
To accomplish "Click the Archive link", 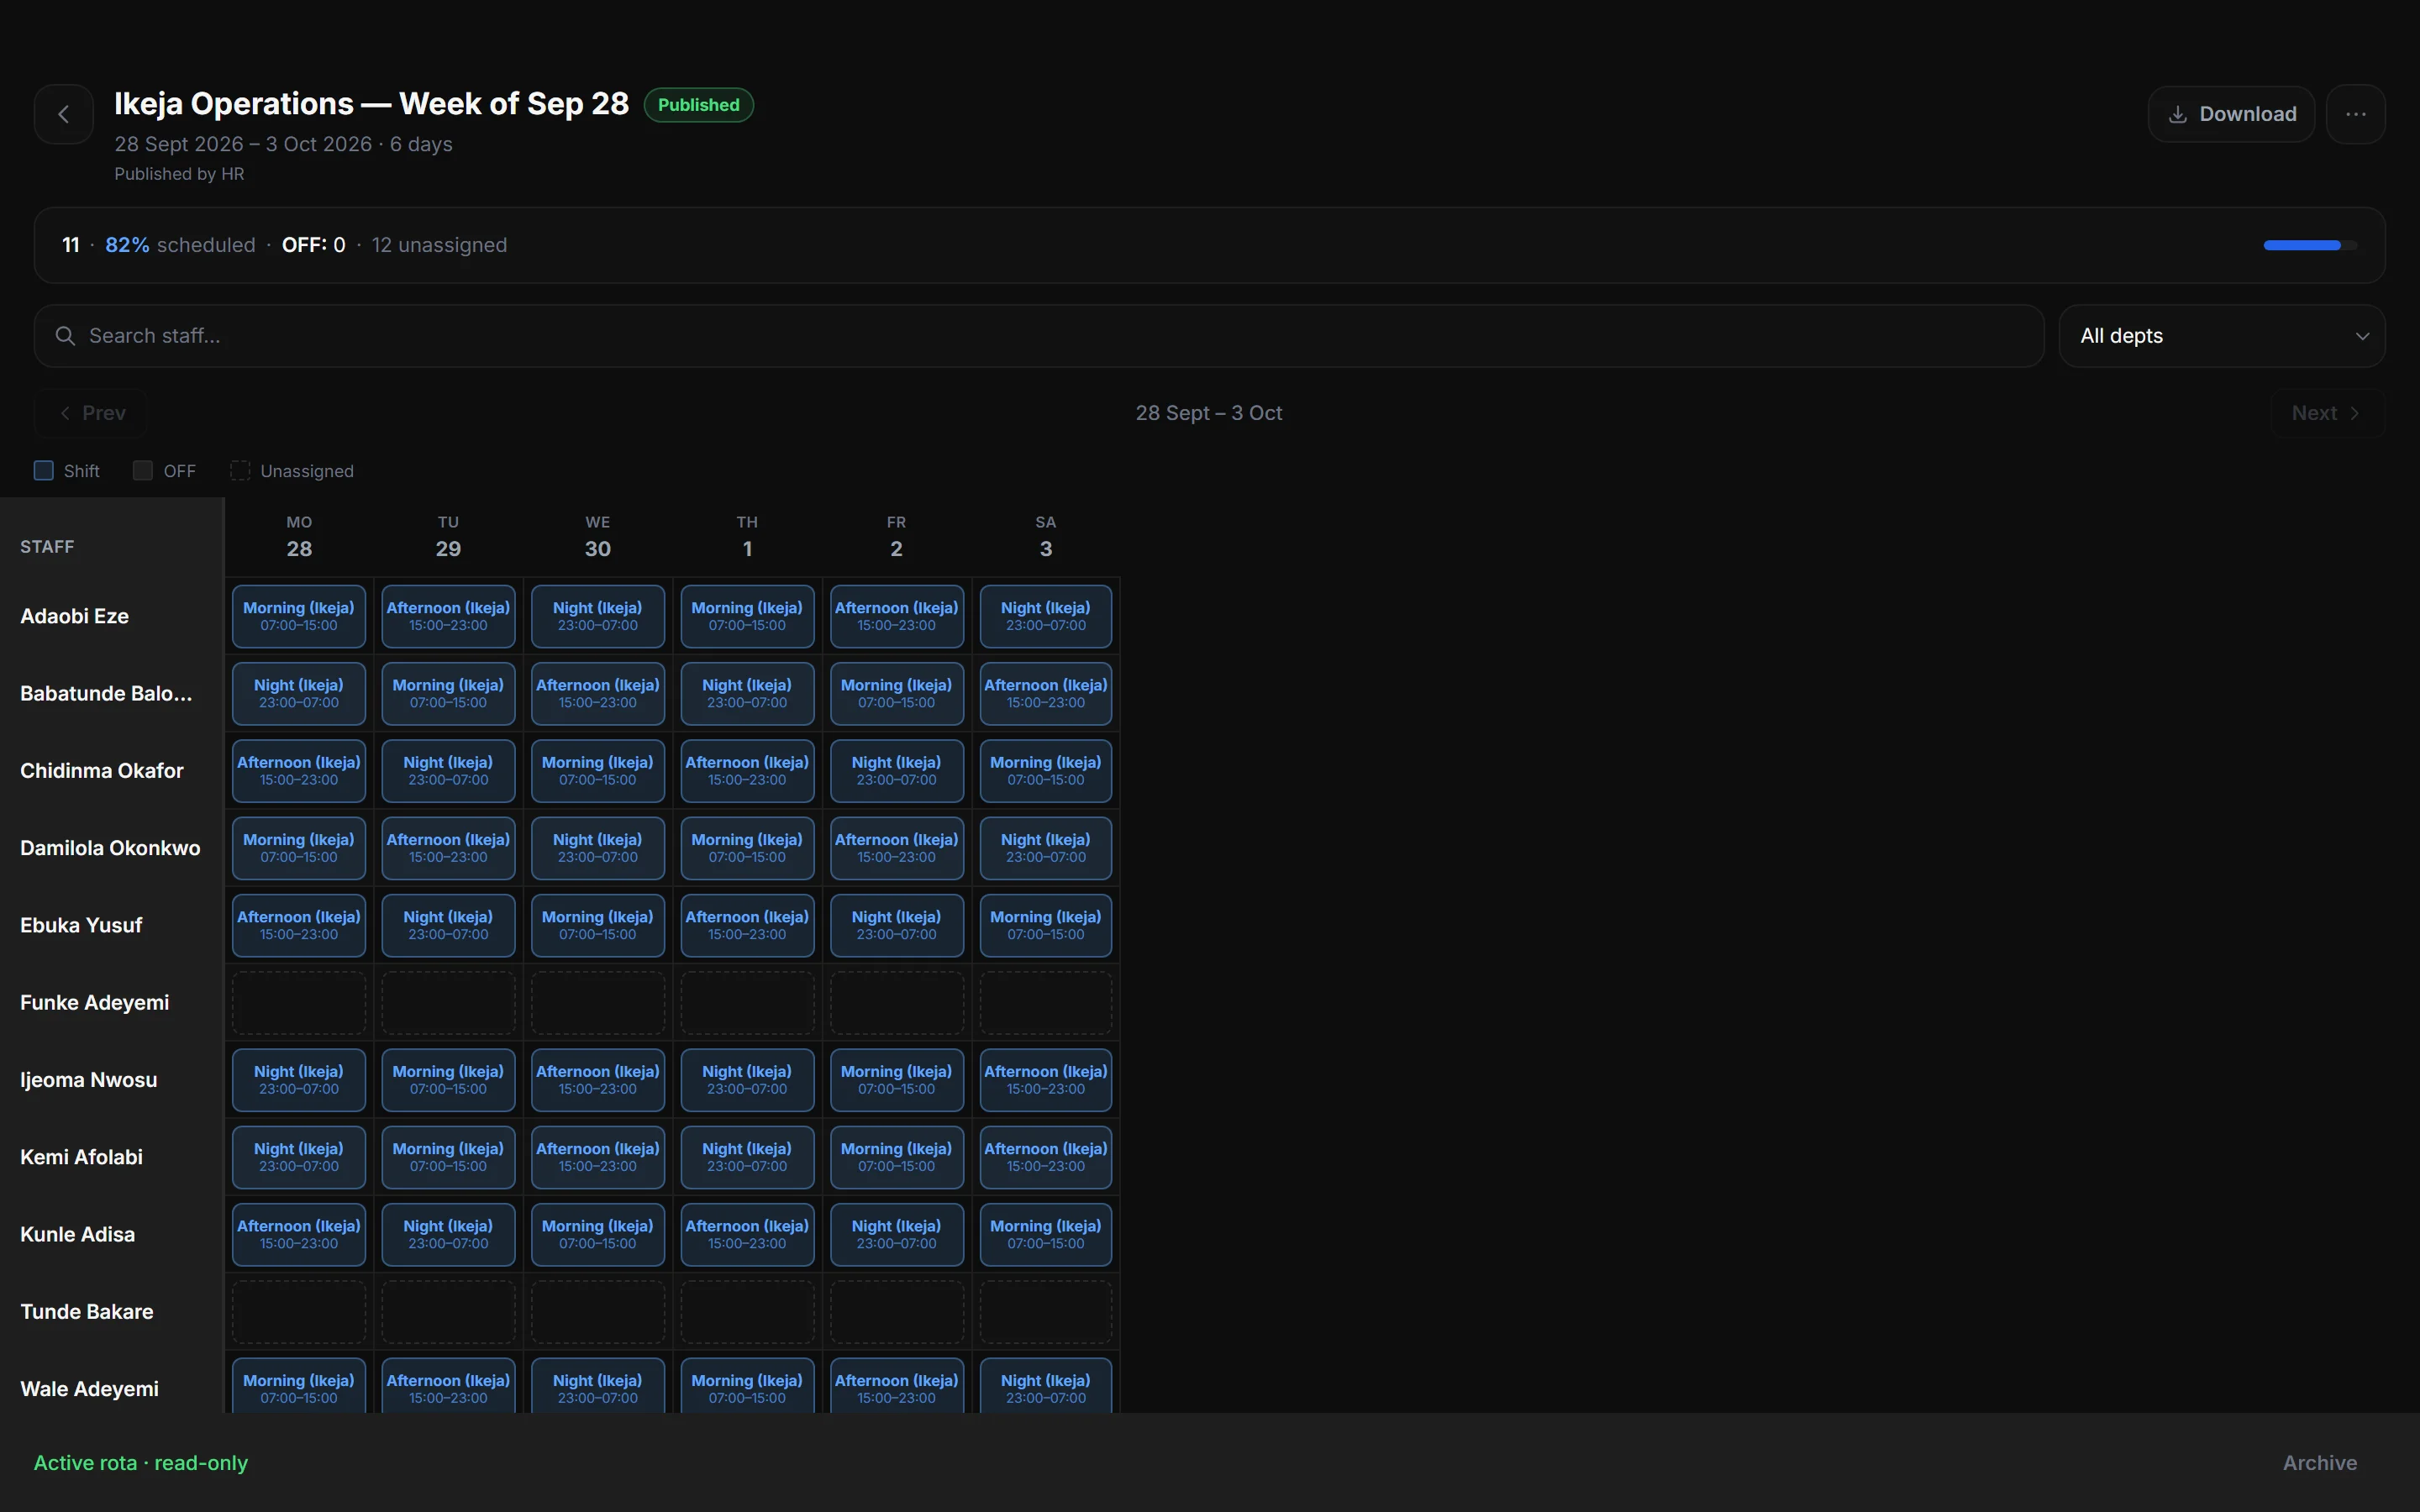I will (x=2319, y=1463).
